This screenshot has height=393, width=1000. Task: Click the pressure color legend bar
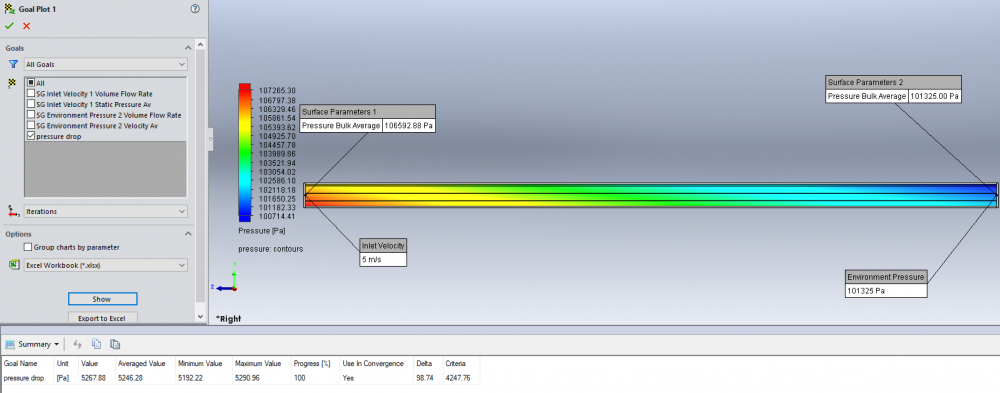244,152
